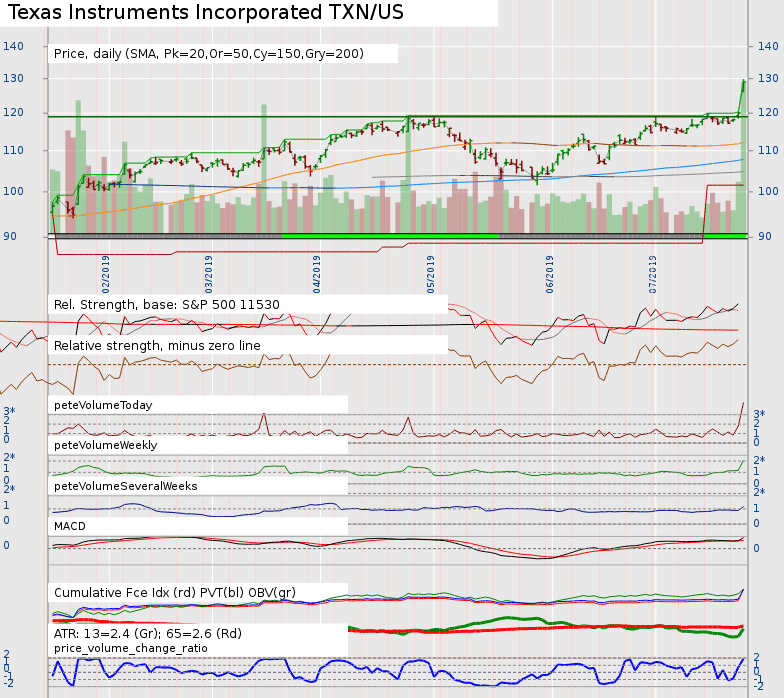Click the tall volume spike bar before 04/2019

(x=264, y=168)
